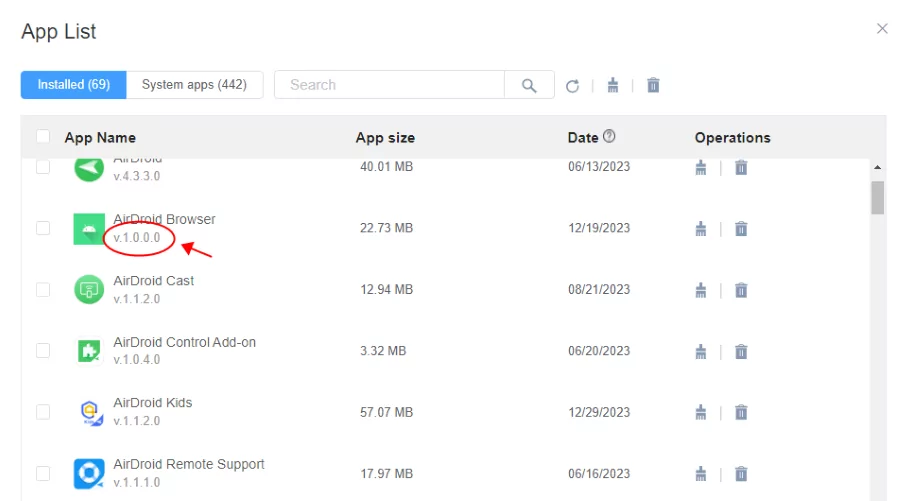Click the vertical scrollbar thumb
Viewport: 900px width, 501px height.
pyautogui.click(x=878, y=197)
